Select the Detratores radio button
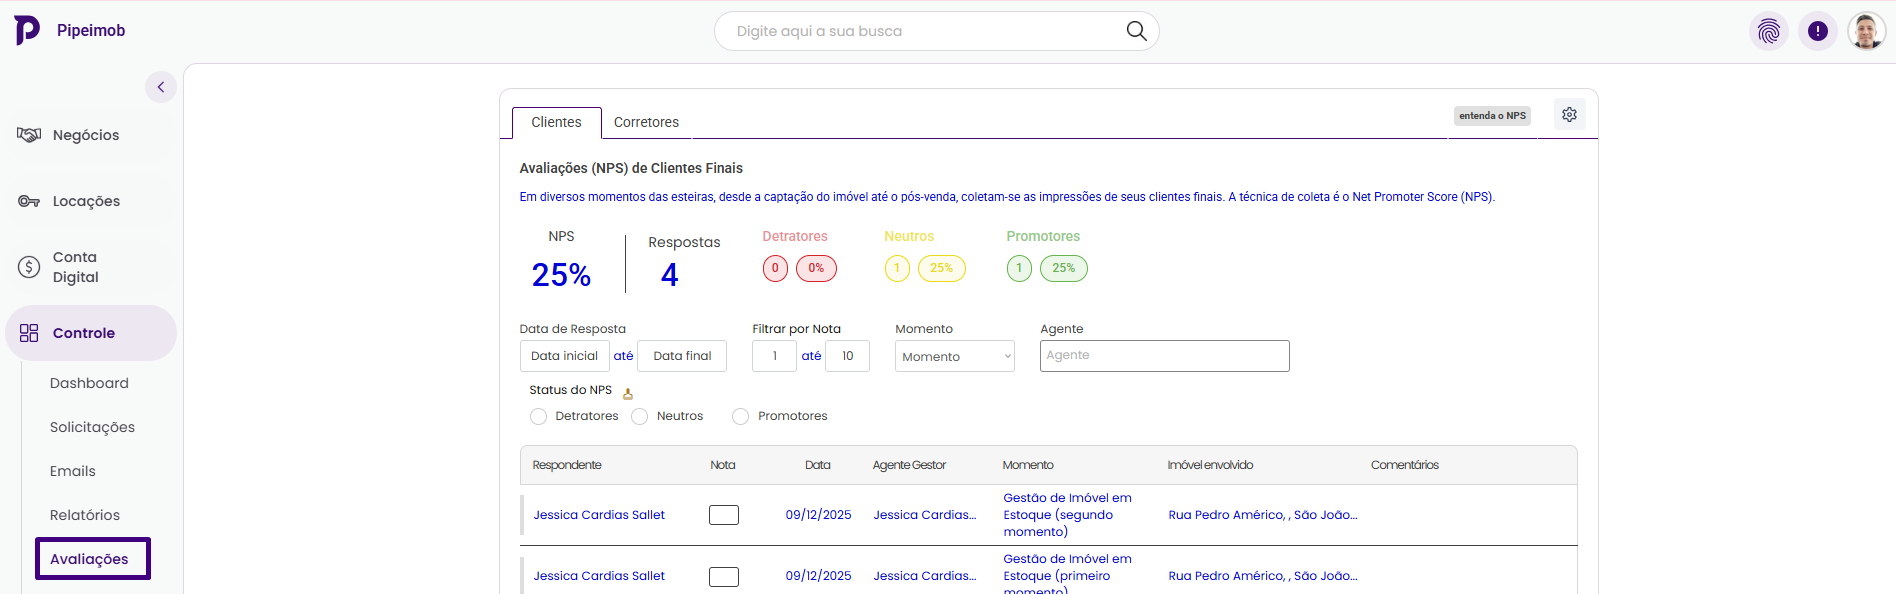 [x=539, y=417]
